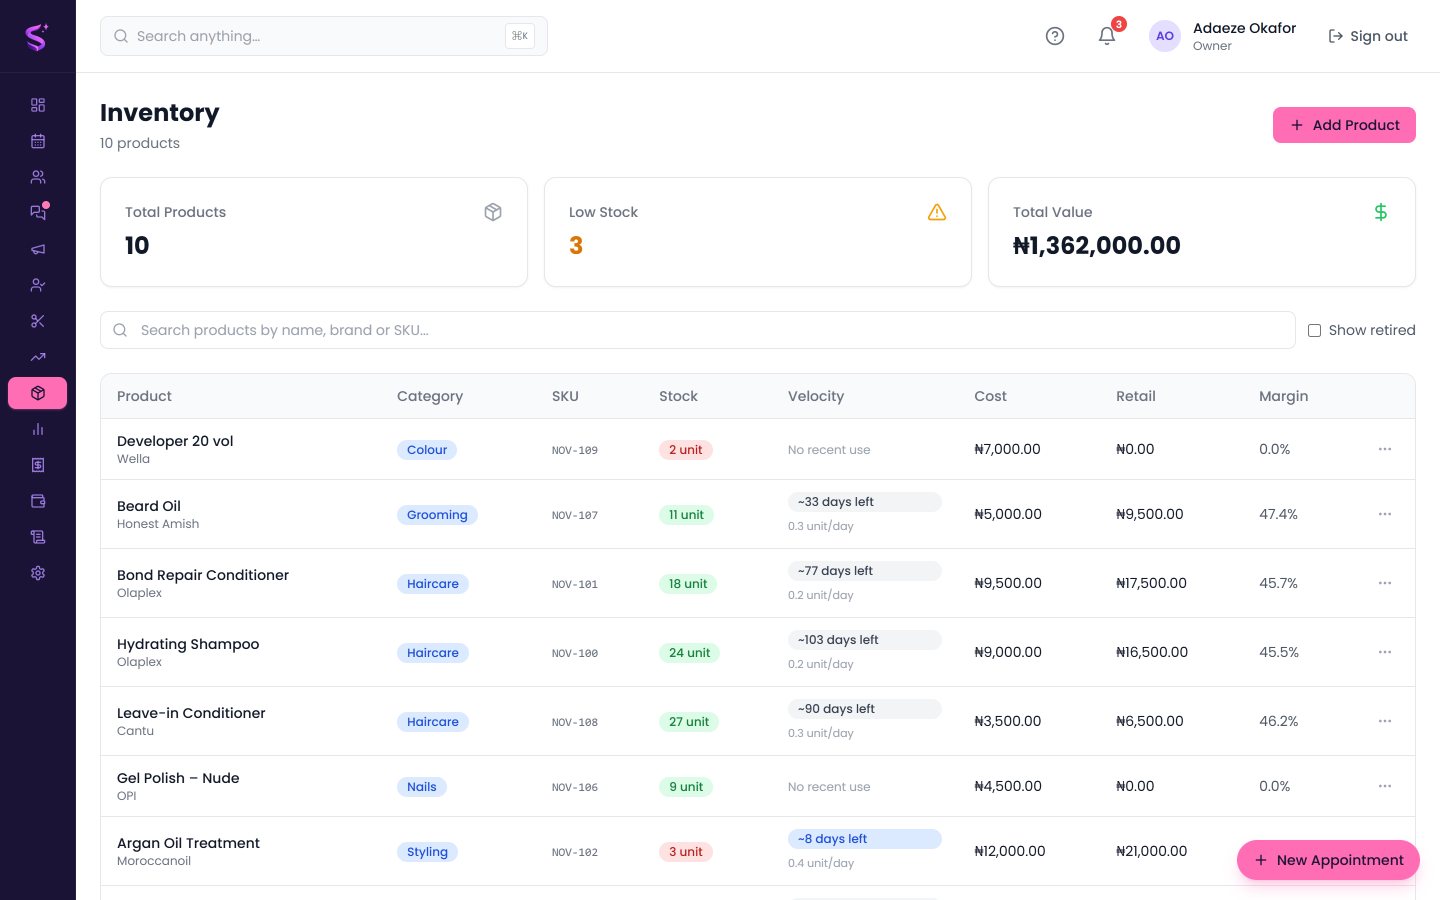This screenshot has height=900, width=1440.
Task: Open row menu for Beard Oil
Action: [1385, 514]
